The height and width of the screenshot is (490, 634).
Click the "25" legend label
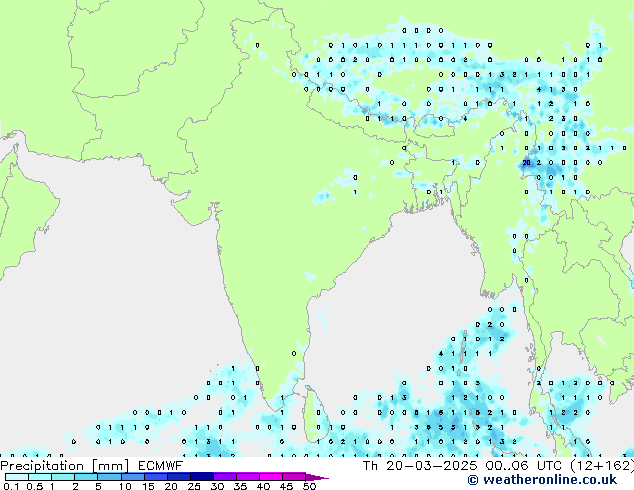[194, 486]
